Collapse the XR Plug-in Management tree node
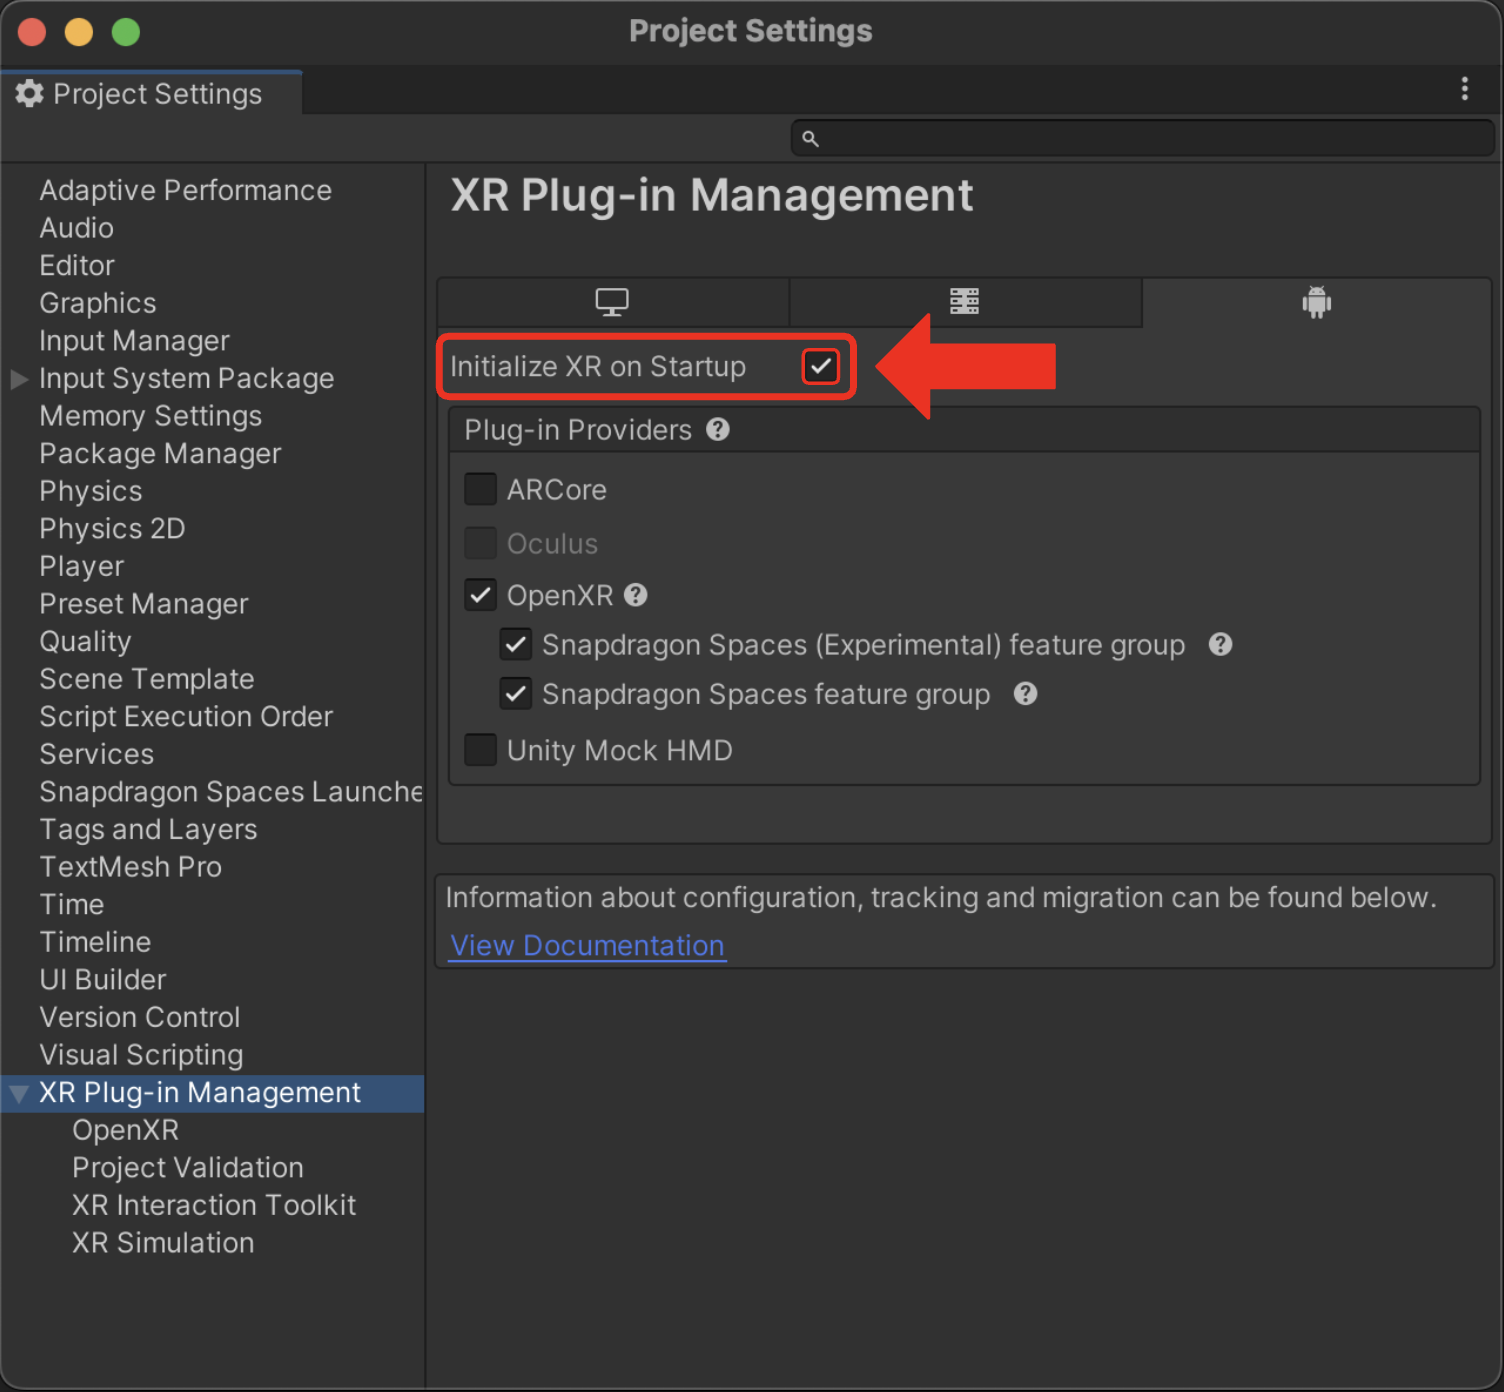The image size is (1504, 1392). (18, 1094)
